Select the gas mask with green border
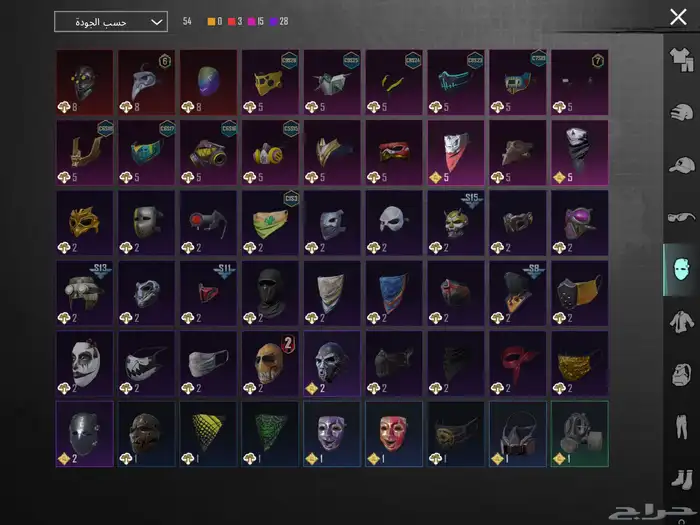Viewport: 700px width, 525px height. pyautogui.click(x=579, y=434)
